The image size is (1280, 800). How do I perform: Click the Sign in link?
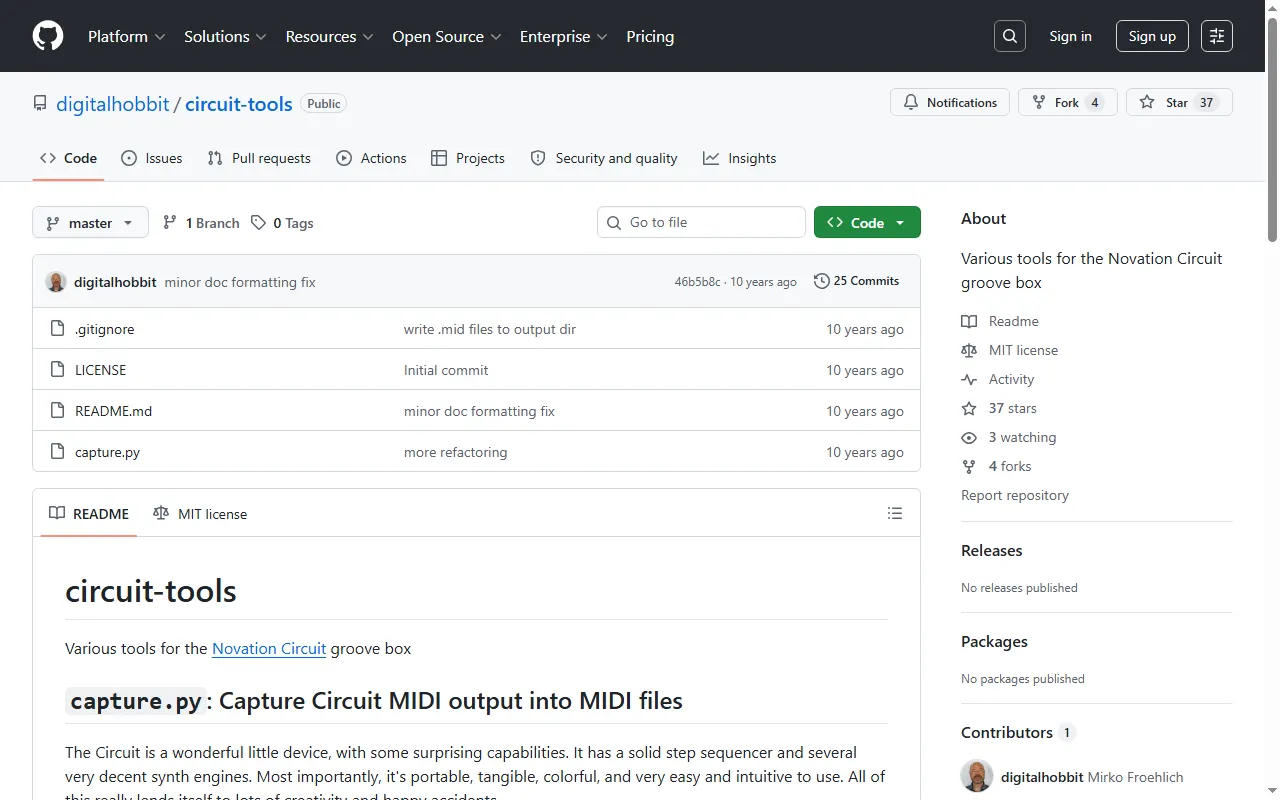[x=1070, y=36]
